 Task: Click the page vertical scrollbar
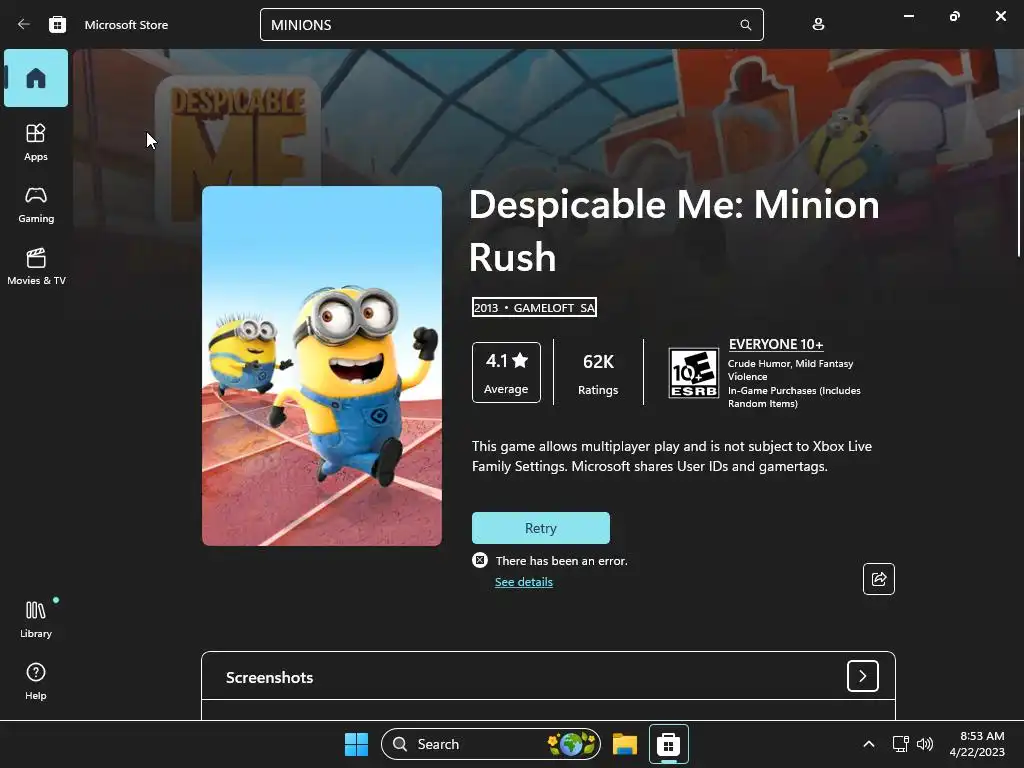[1019, 183]
